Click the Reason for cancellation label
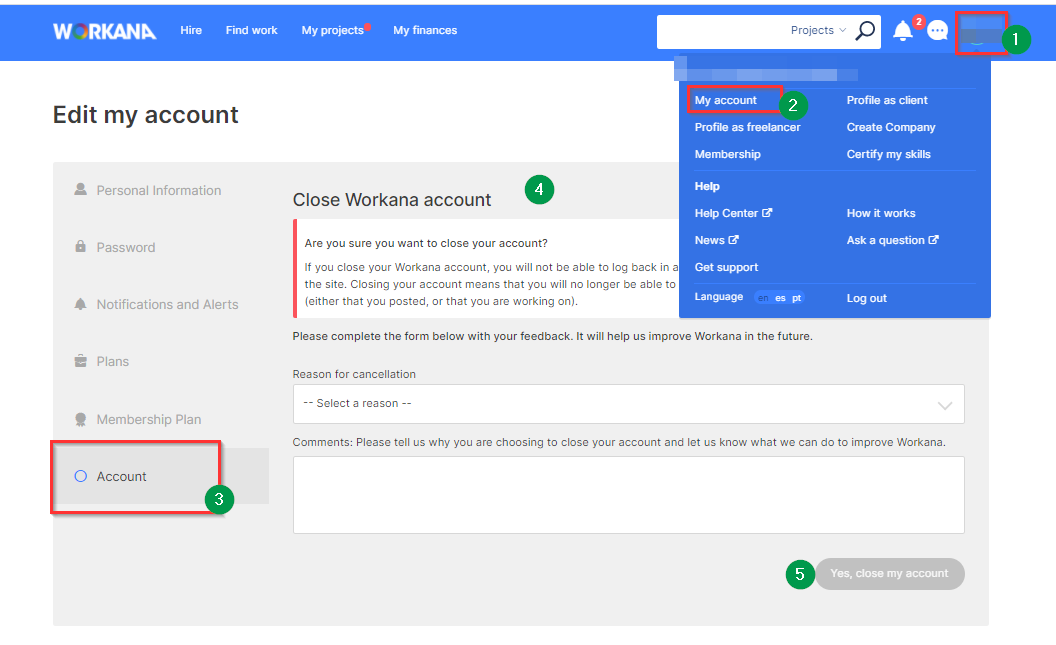 [354, 374]
